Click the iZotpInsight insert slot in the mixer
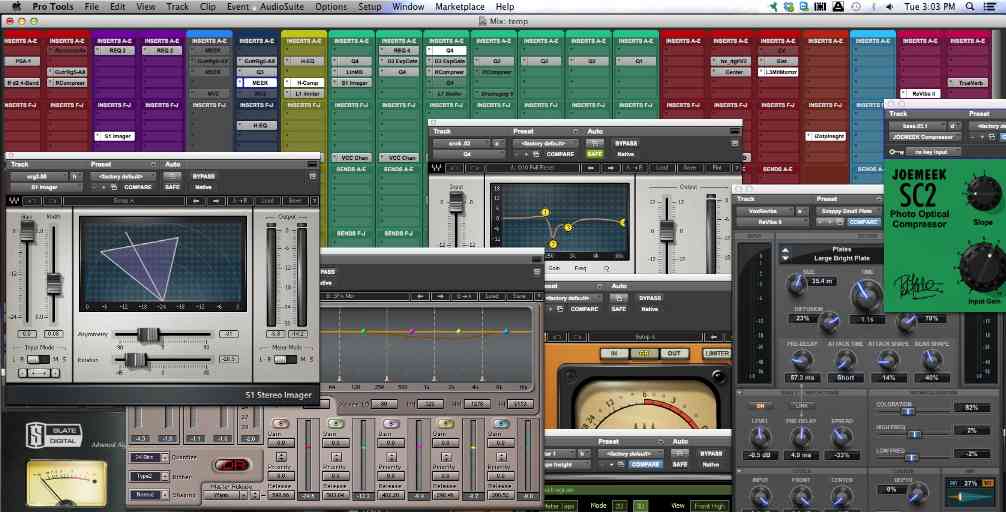Screen dimensions: 1006x512 pyautogui.click(x=826, y=136)
